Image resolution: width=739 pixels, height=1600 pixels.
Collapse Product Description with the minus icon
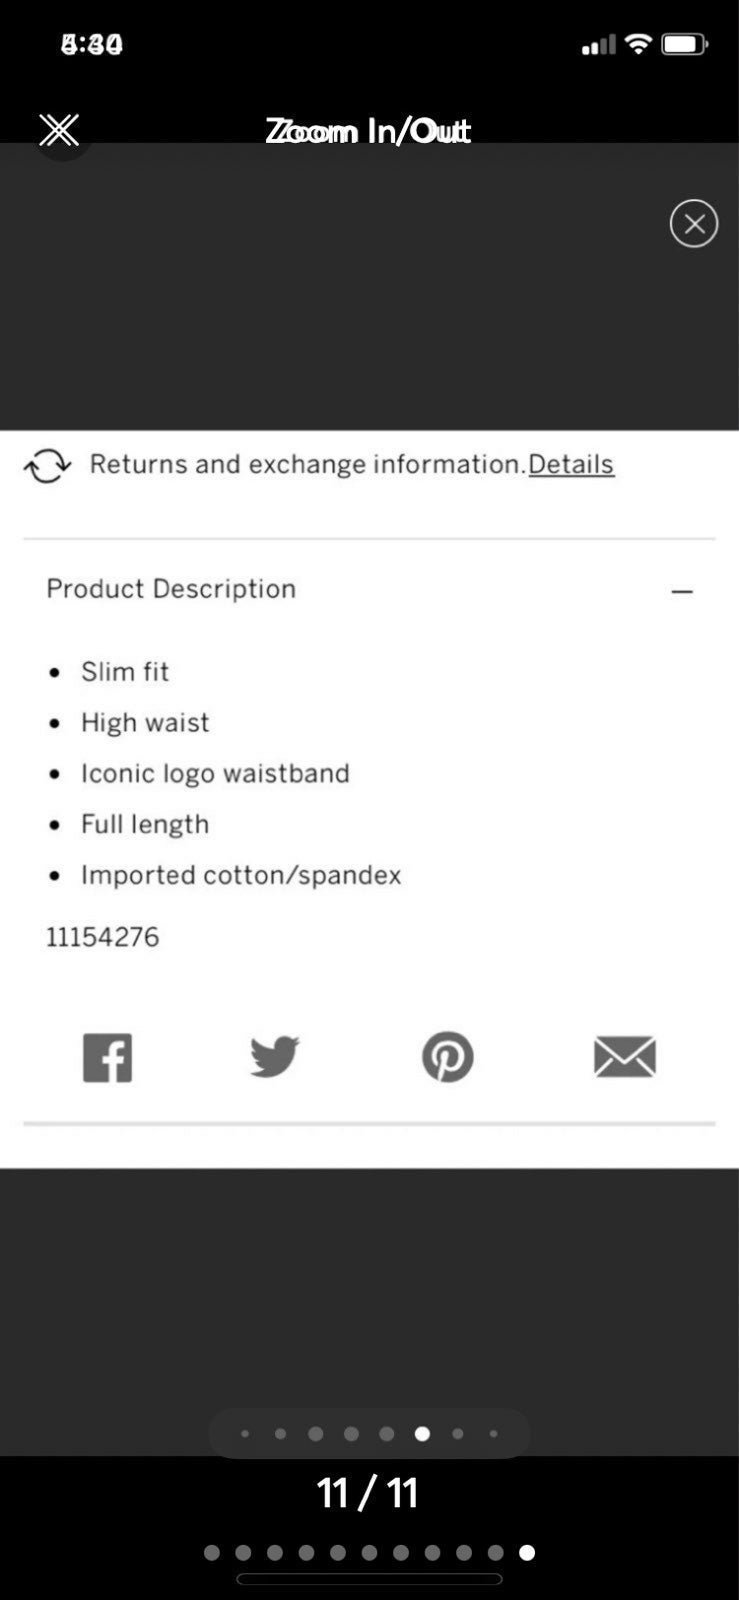[682, 592]
